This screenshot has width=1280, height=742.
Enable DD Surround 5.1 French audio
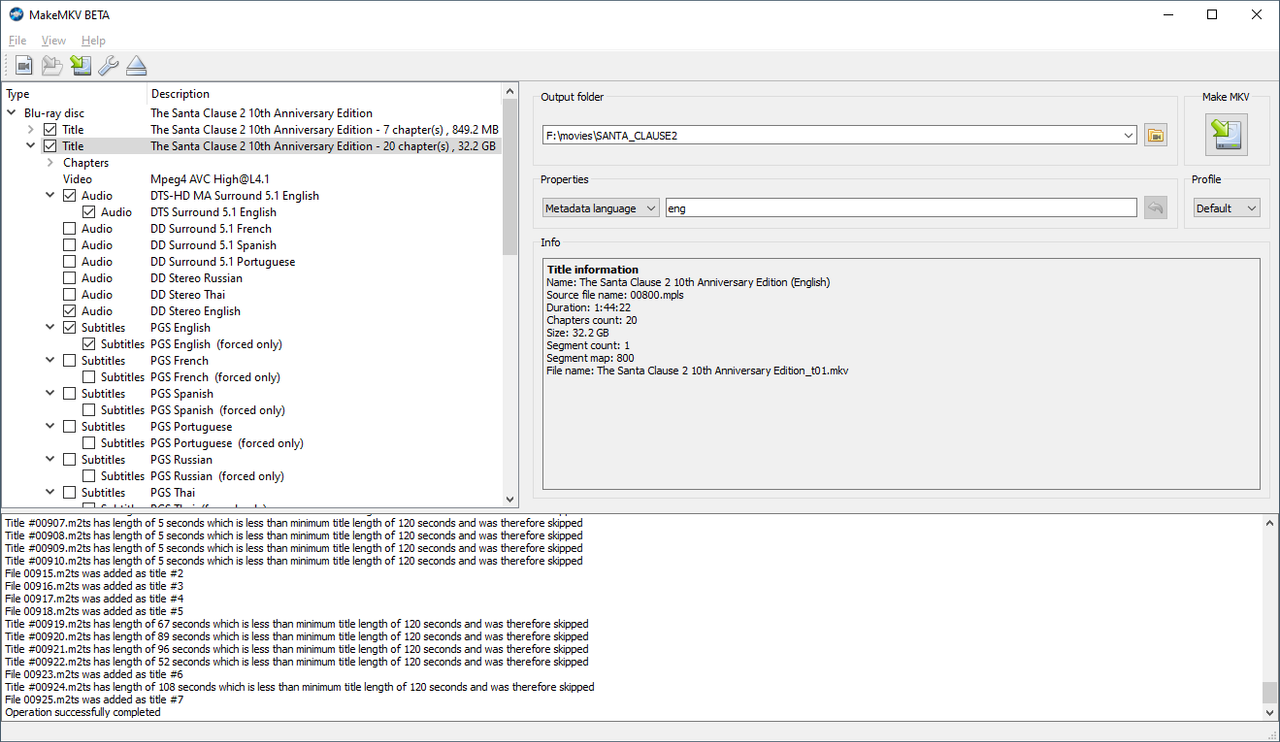(69, 229)
